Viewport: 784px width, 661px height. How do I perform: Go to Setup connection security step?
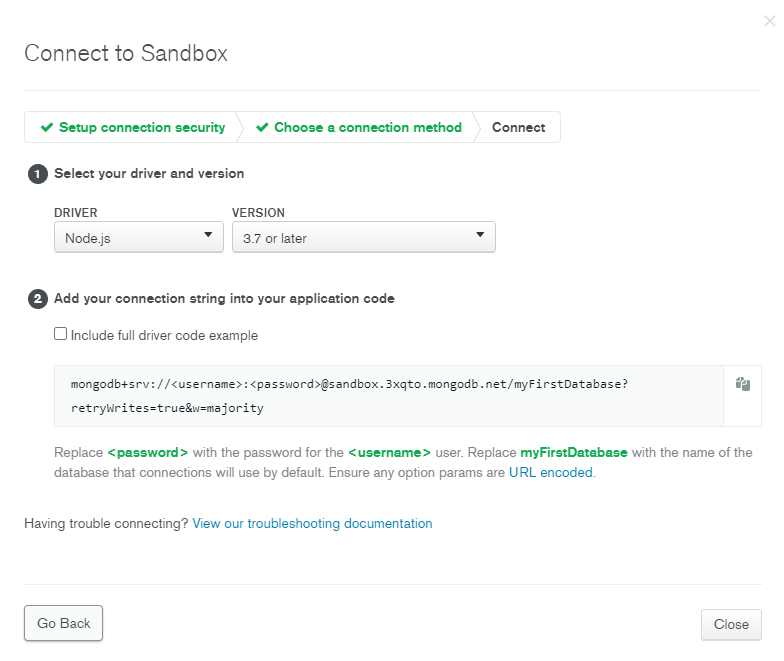tap(141, 128)
